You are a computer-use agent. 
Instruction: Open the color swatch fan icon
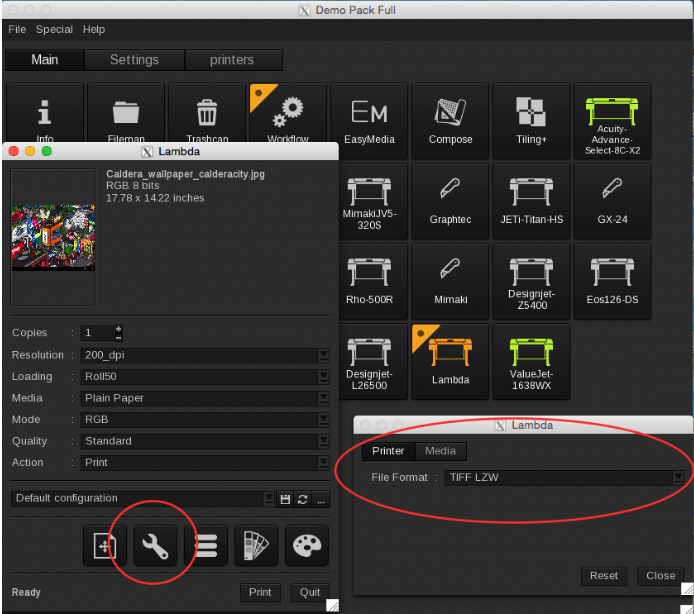click(256, 545)
